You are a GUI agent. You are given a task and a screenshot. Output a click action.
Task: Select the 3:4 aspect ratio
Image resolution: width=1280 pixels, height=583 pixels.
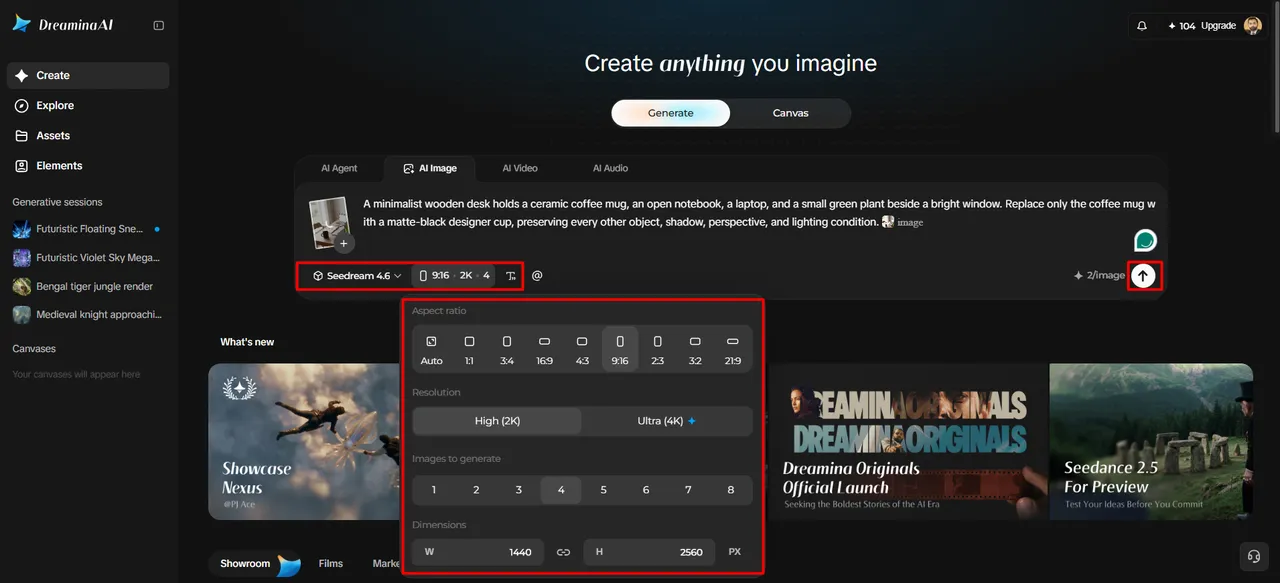tap(507, 350)
